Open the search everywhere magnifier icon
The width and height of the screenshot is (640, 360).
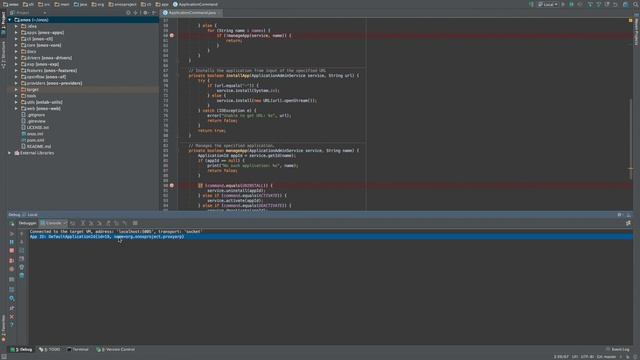point(635,4)
